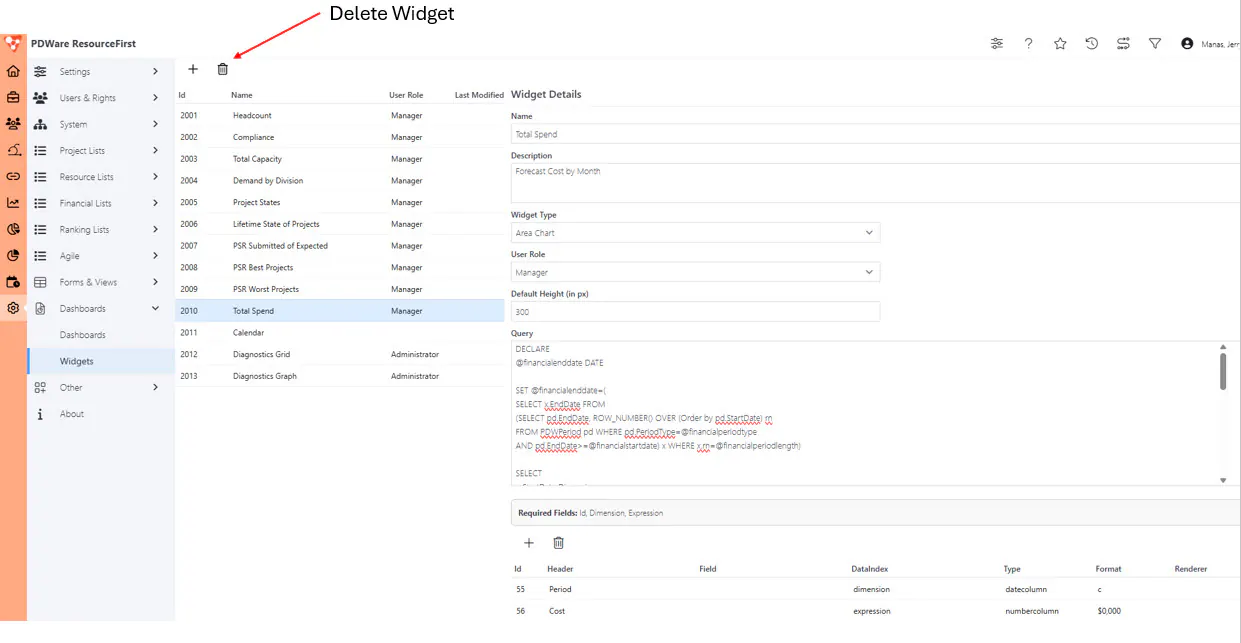Click the Name input field with Total Spend

(876, 134)
